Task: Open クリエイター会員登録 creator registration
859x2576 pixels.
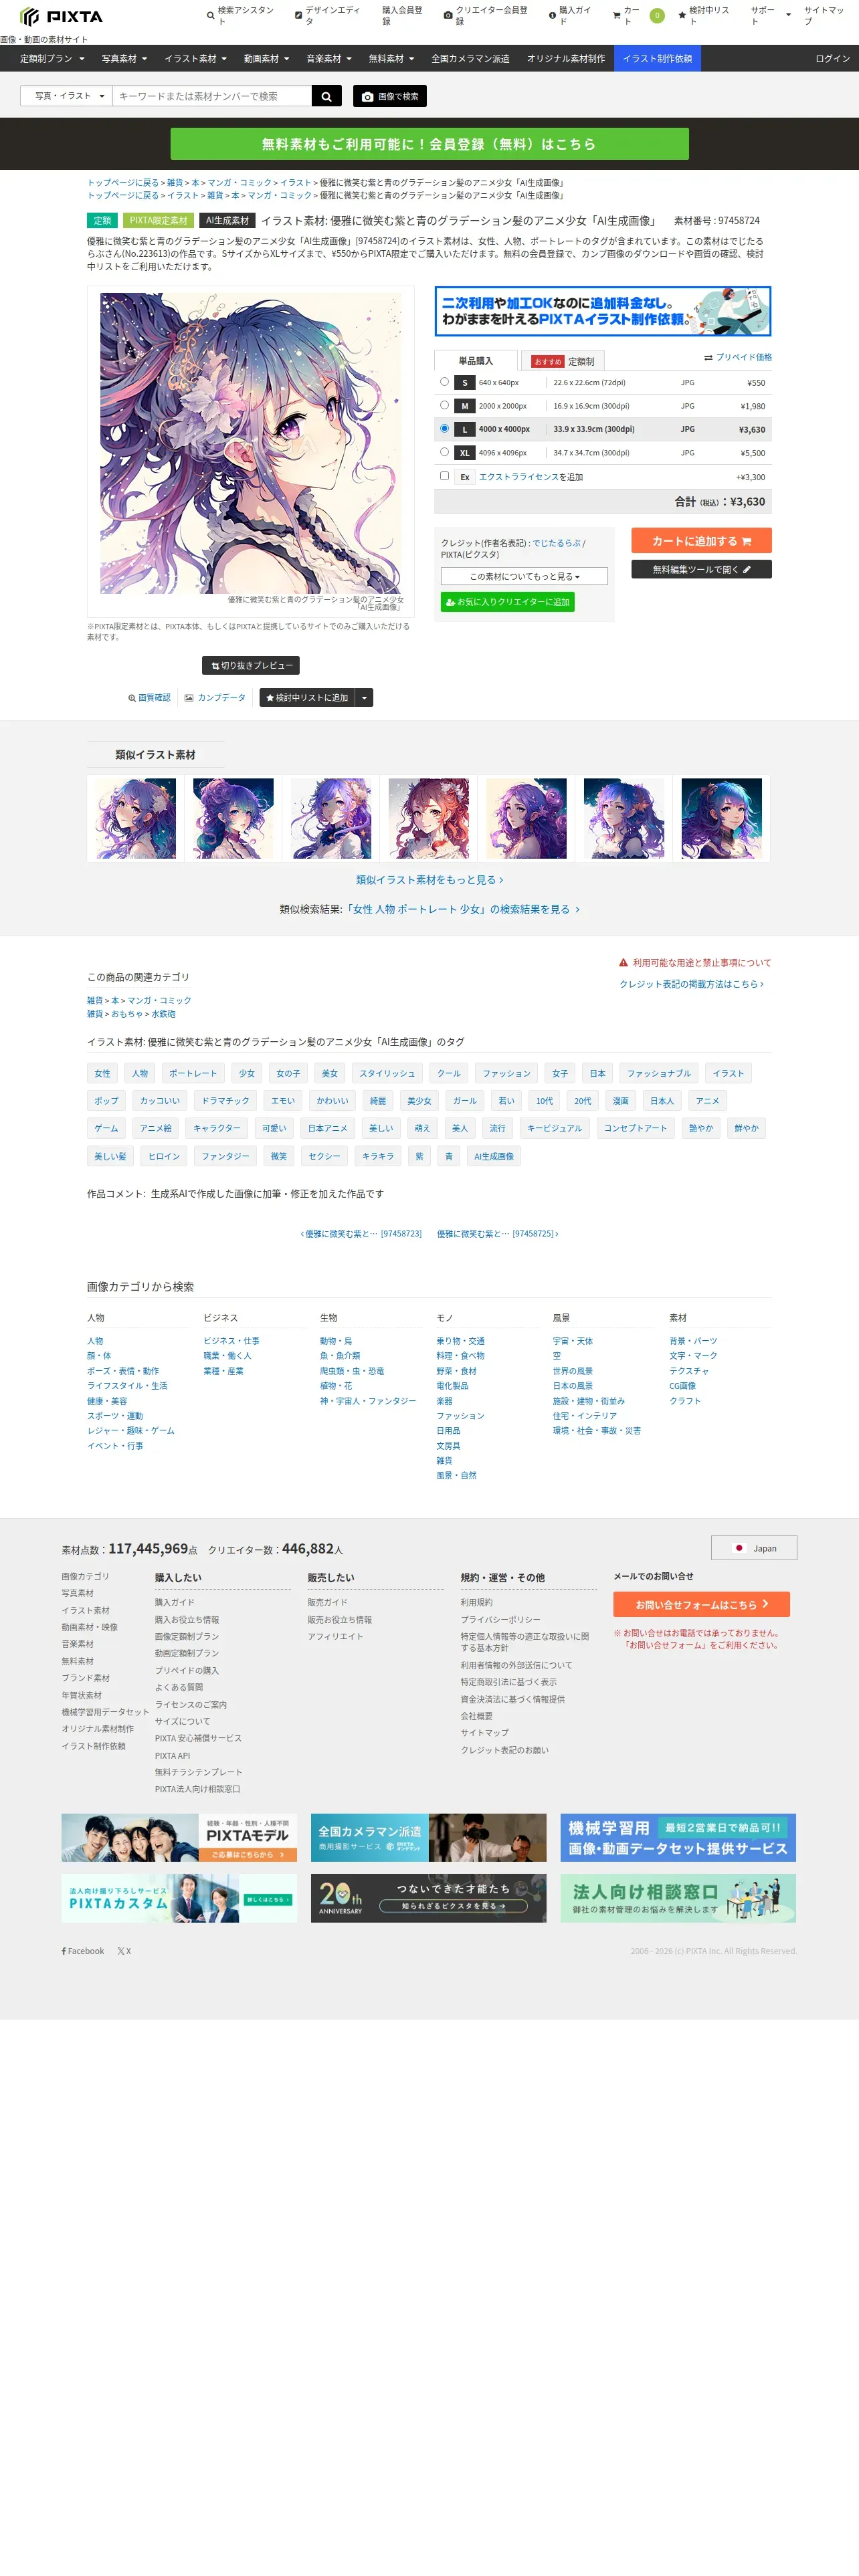Action: (x=486, y=16)
